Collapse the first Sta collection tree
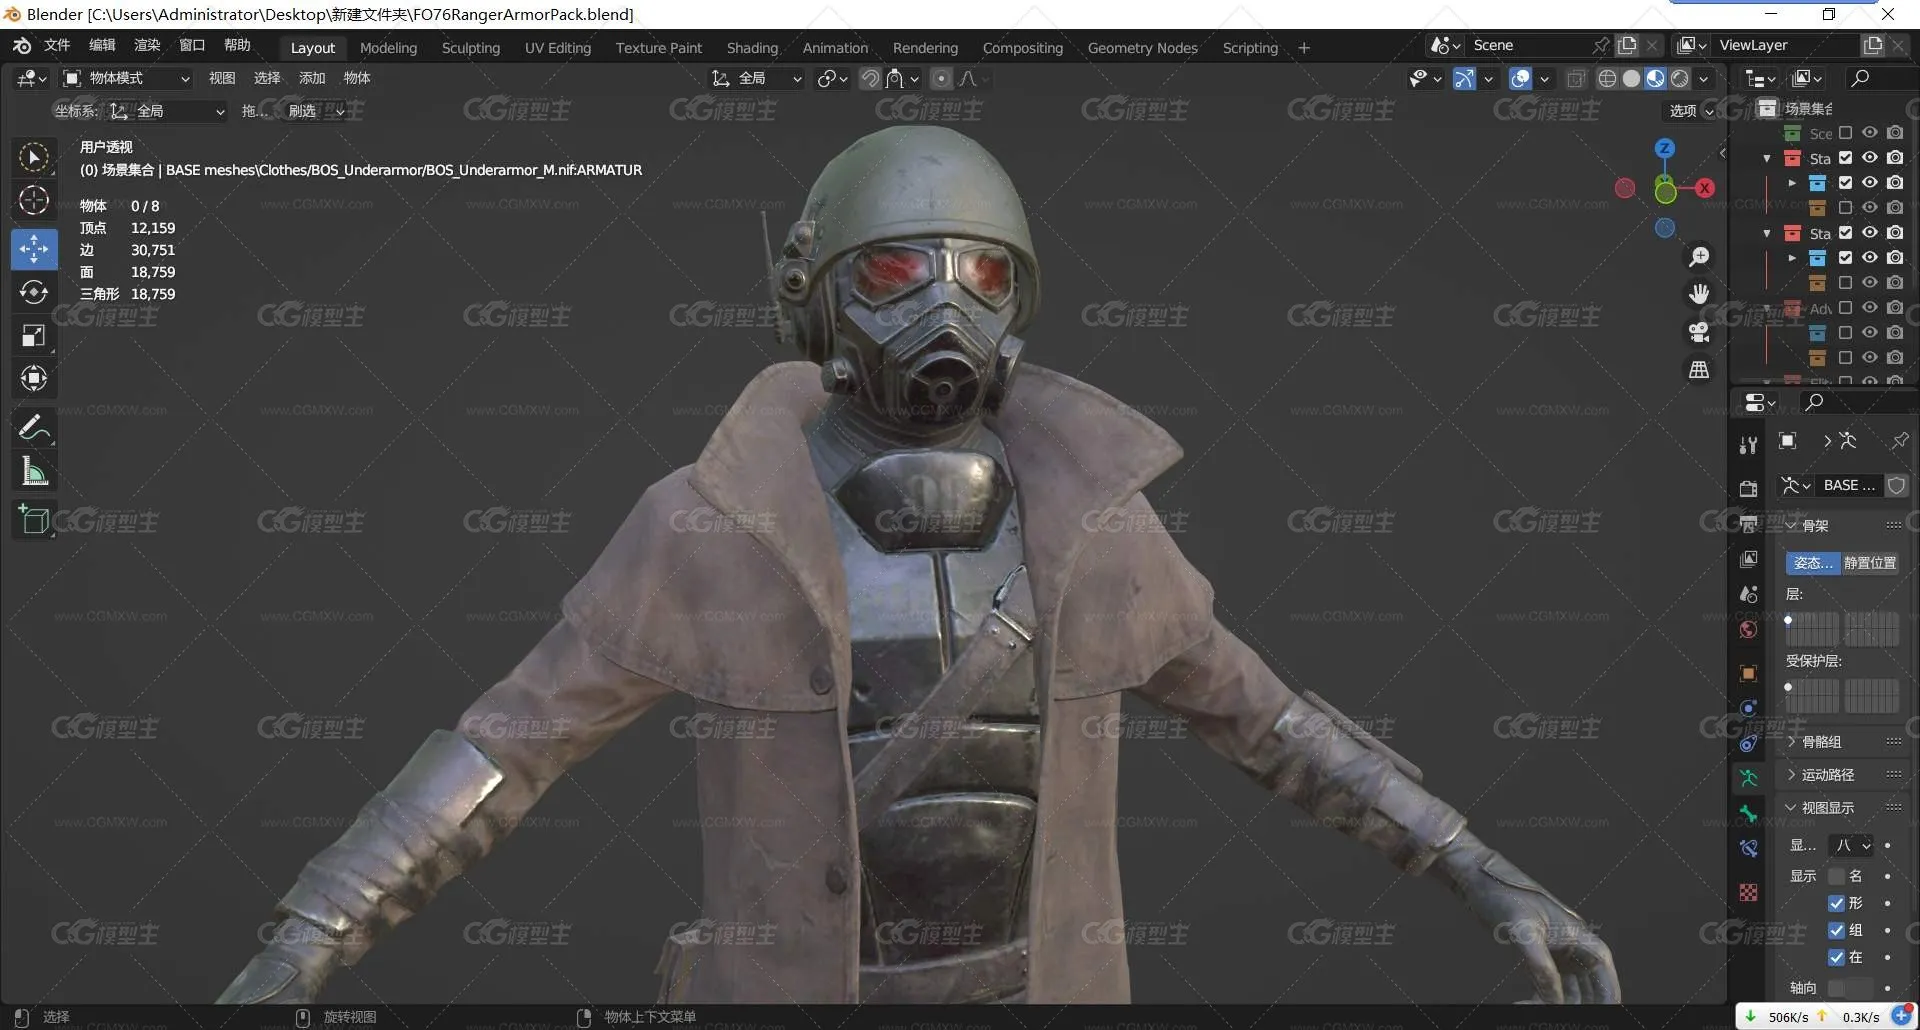This screenshot has width=1920, height=1030. coord(1767,158)
